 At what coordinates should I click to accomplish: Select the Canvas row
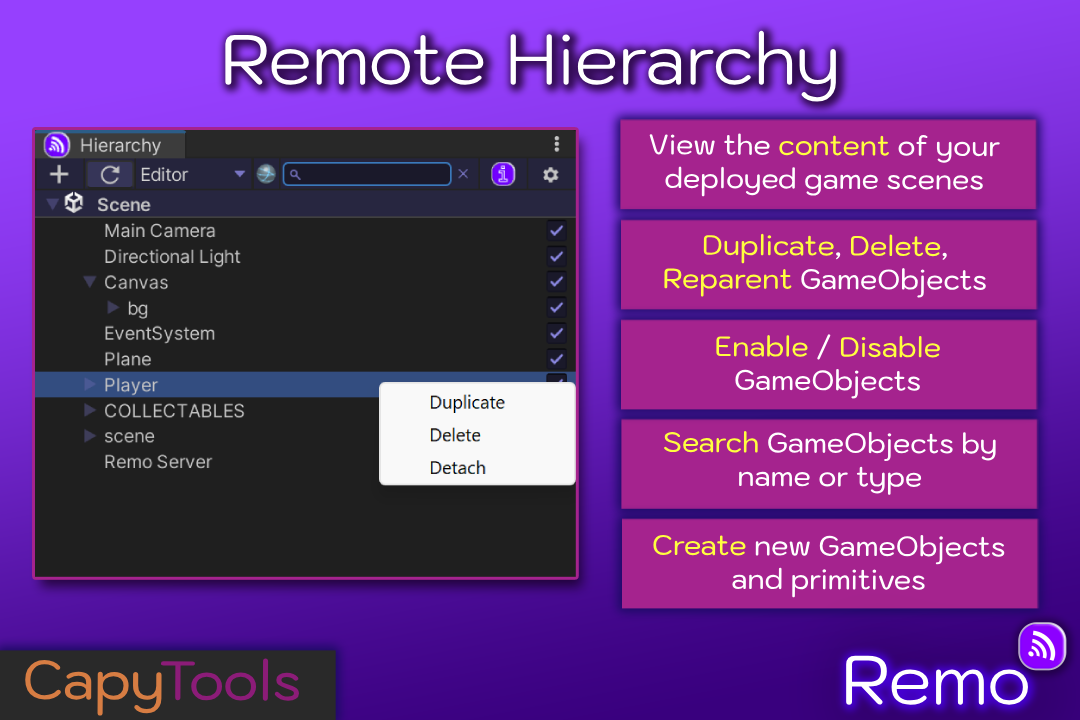coord(305,282)
